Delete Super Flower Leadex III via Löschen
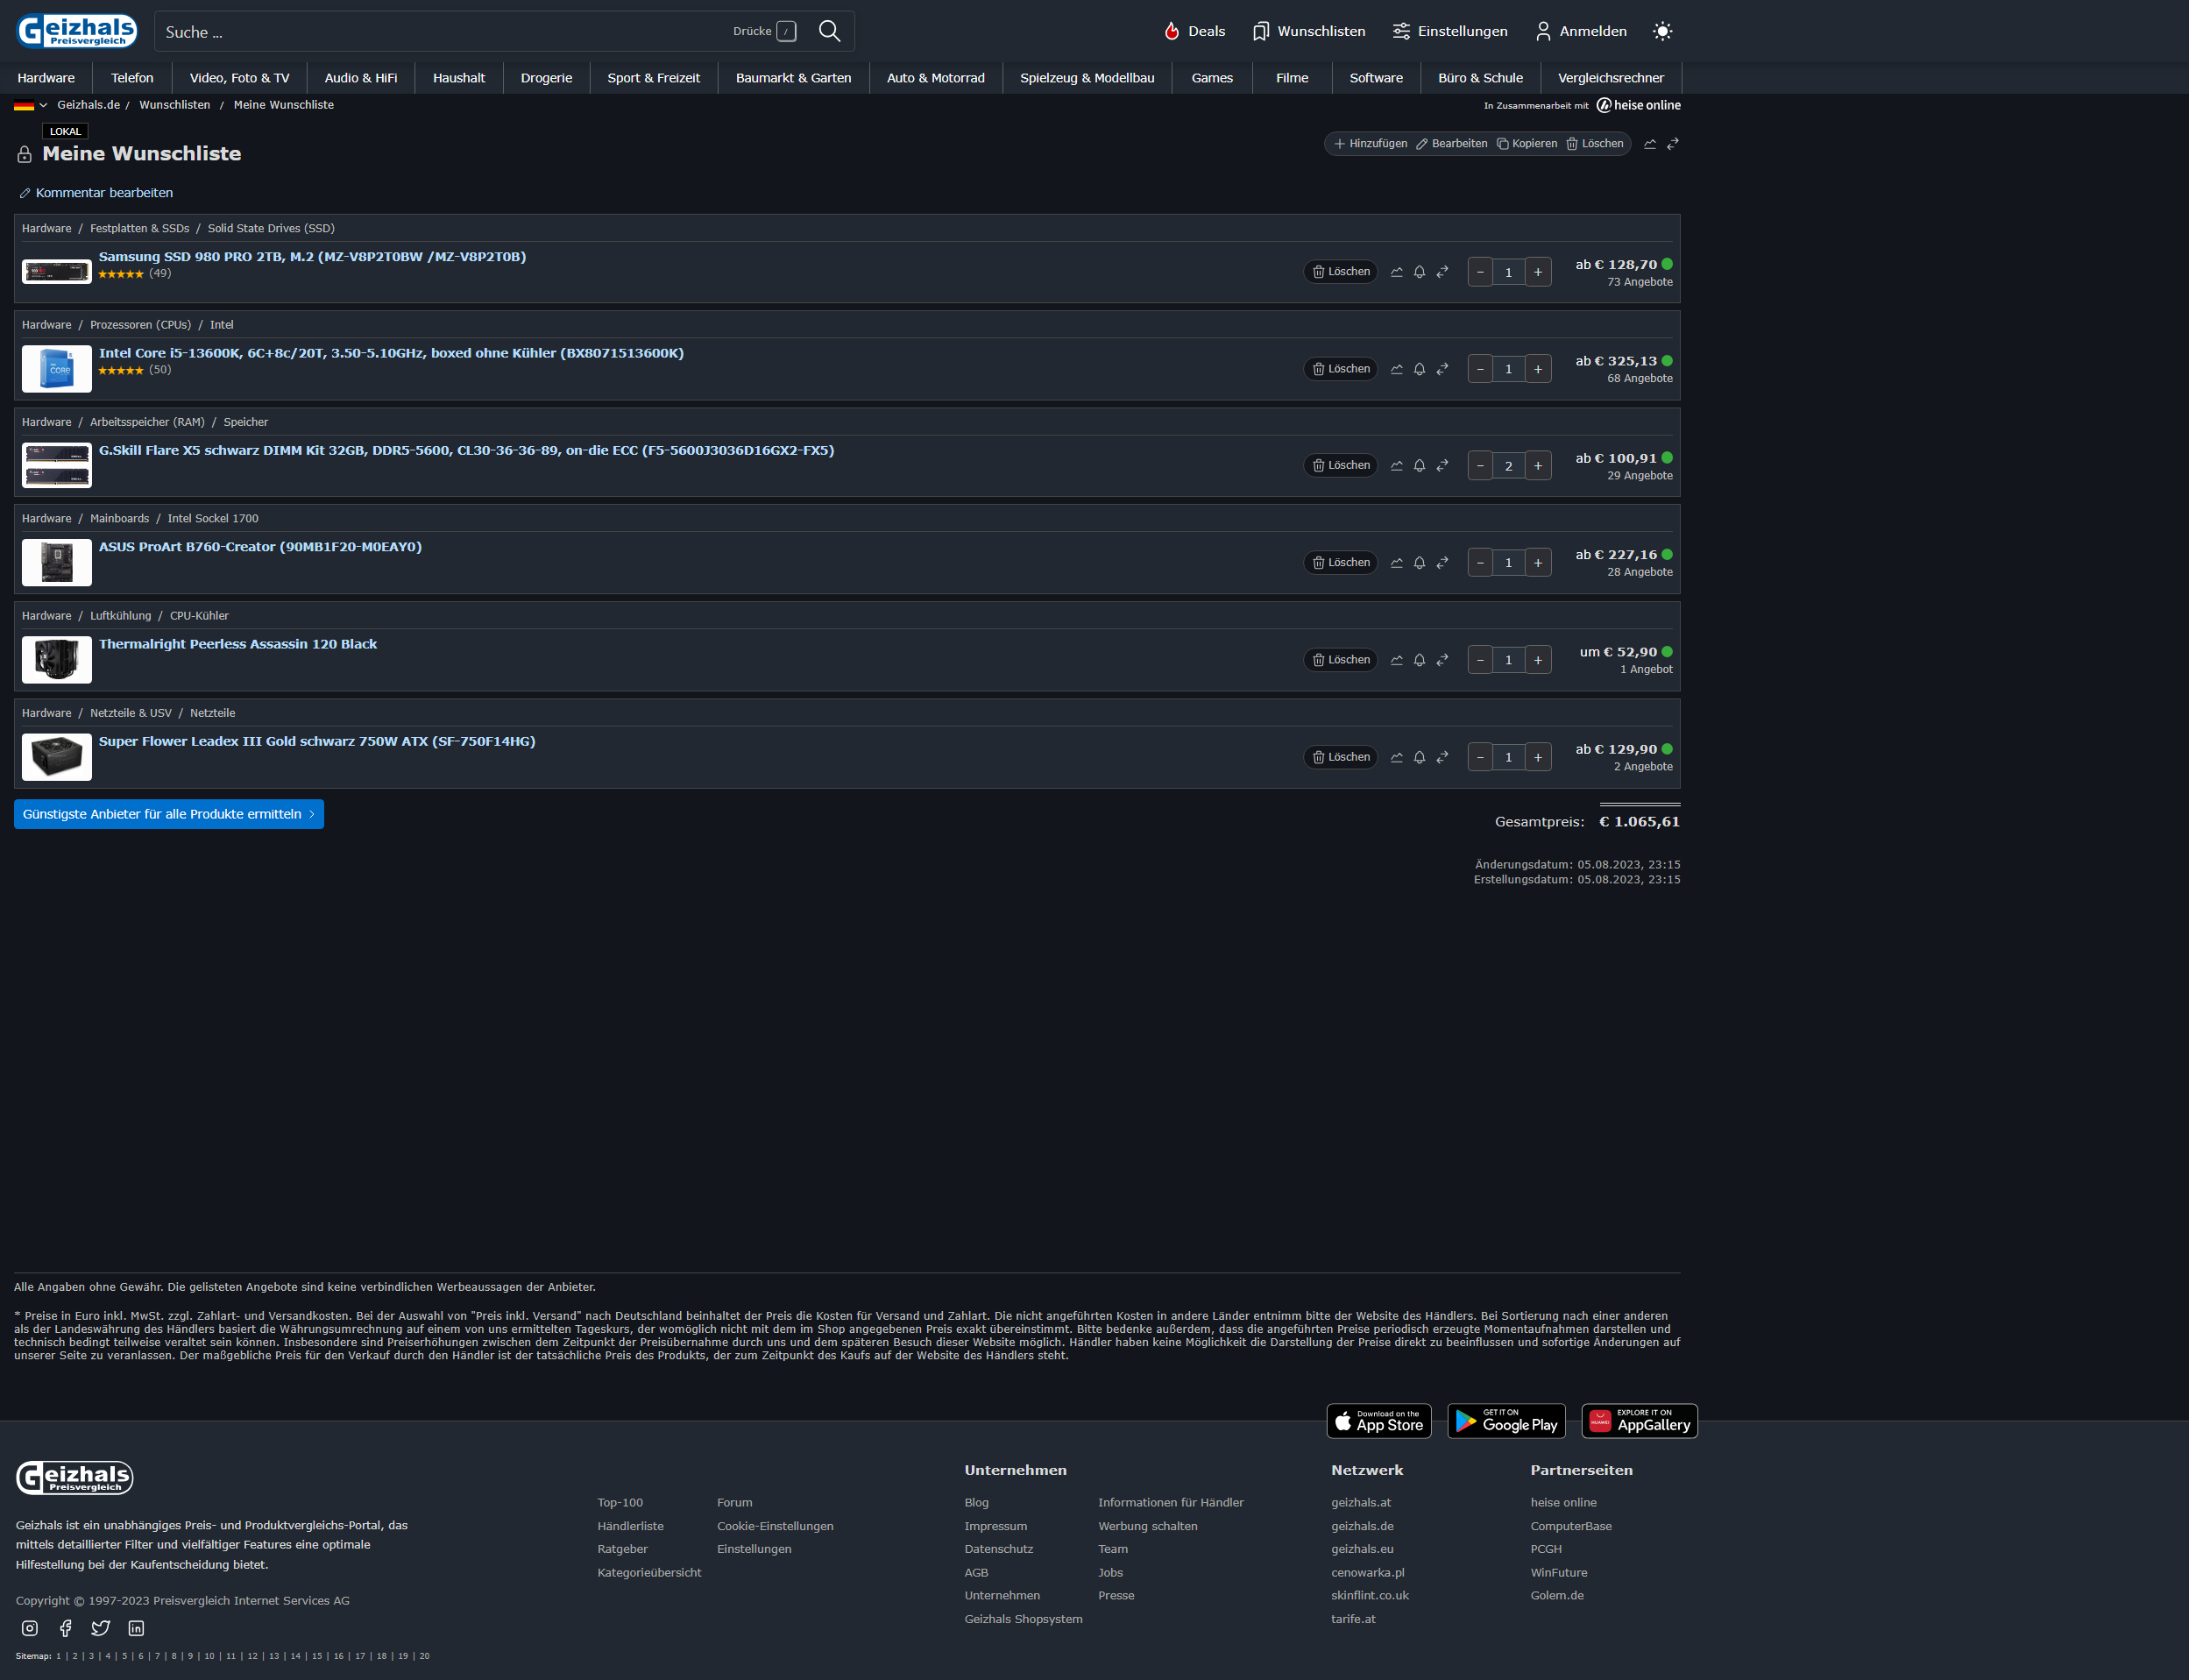 1340,757
